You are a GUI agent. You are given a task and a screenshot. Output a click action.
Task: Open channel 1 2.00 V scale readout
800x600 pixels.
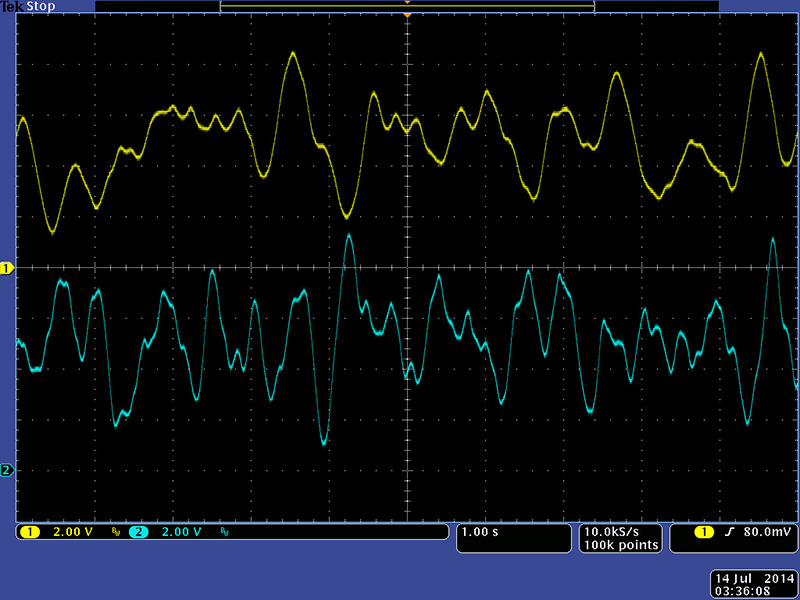[x=72, y=532]
